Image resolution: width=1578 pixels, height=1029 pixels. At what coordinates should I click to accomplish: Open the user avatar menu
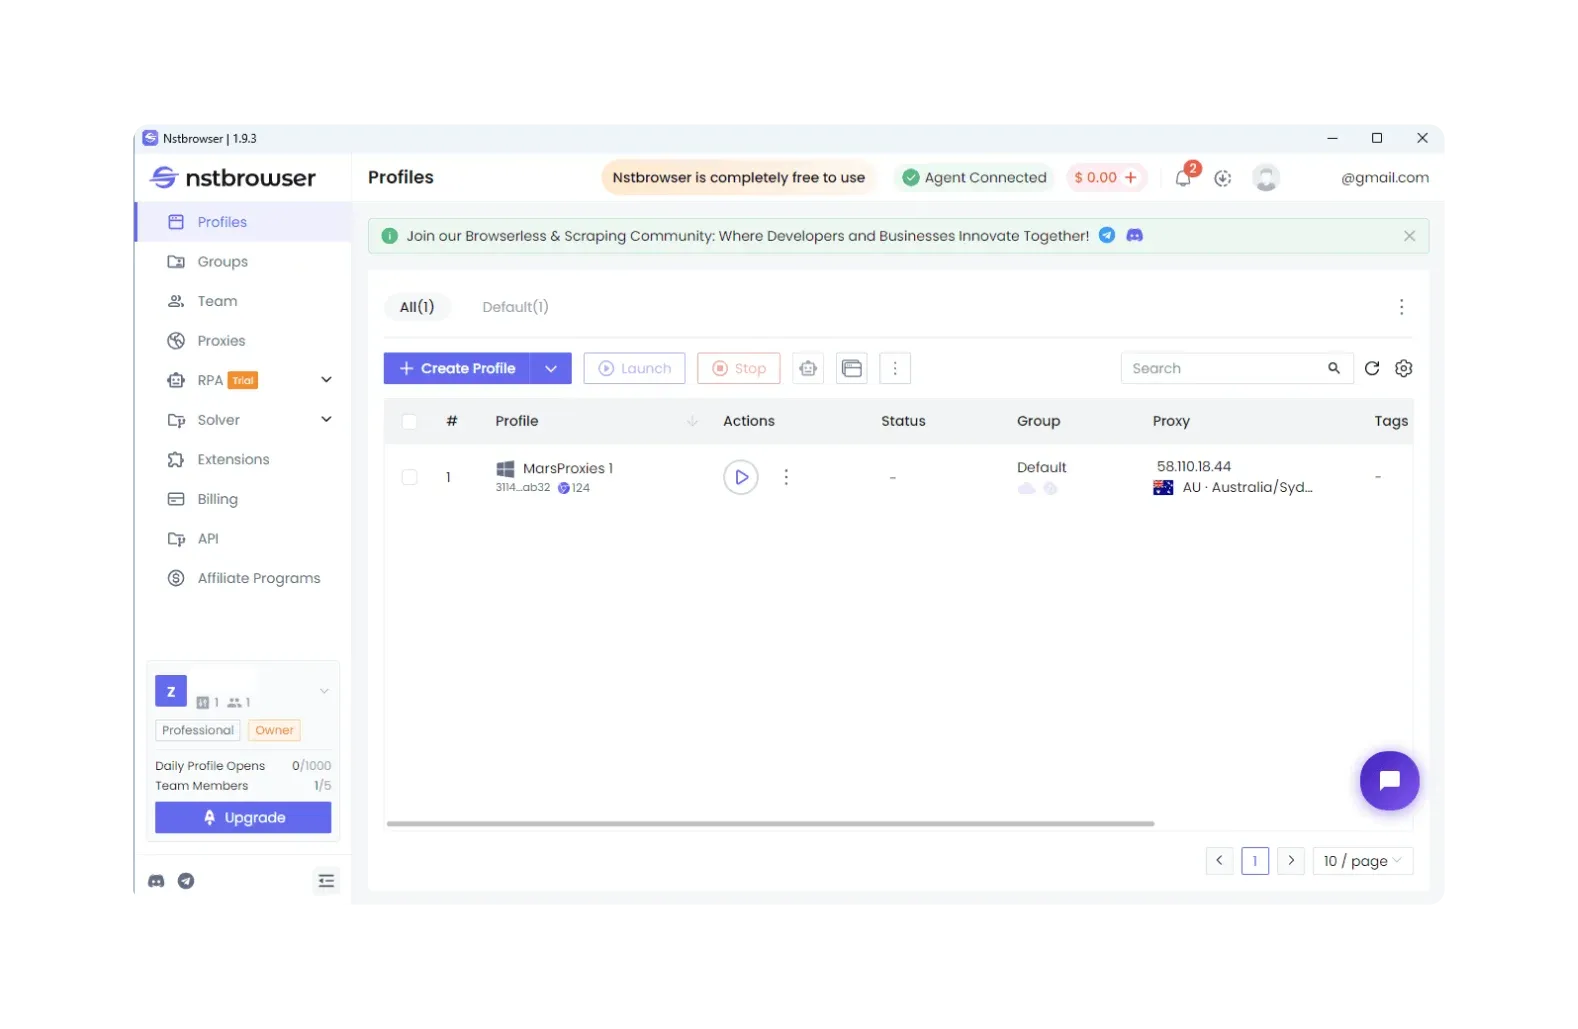tap(1266, 178)
